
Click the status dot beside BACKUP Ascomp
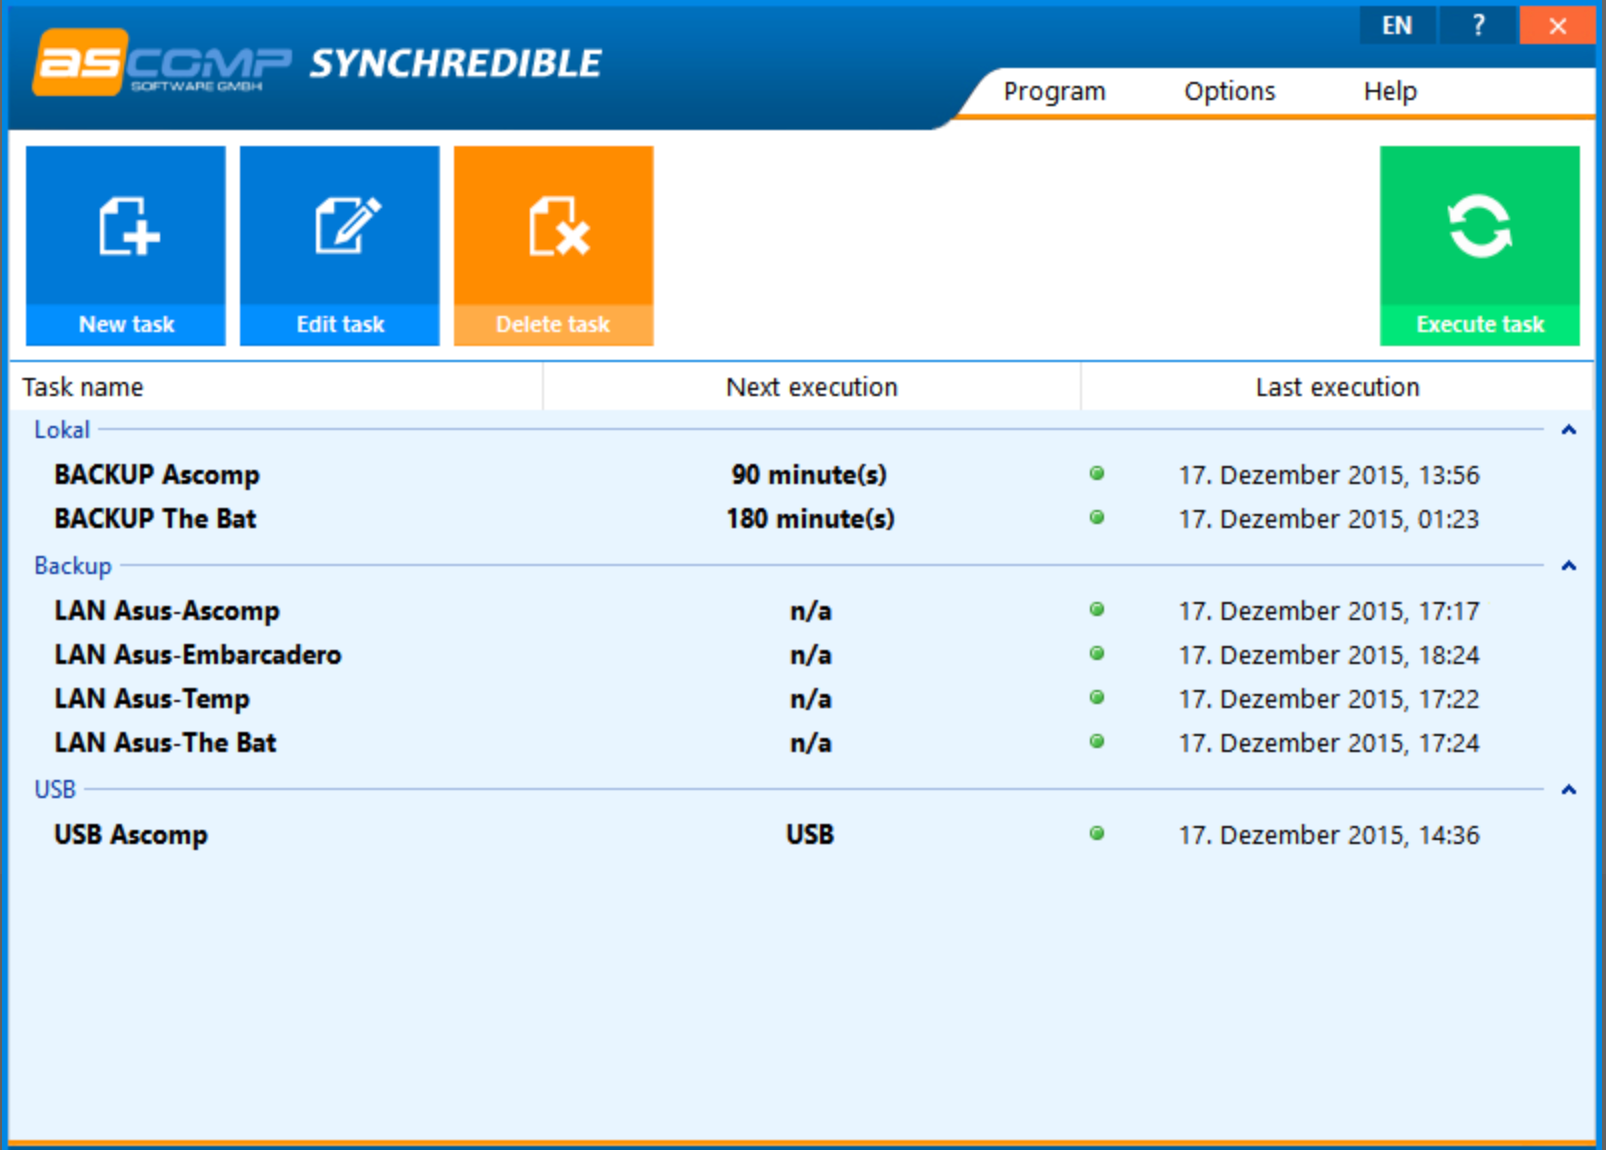pyautogui.click(x=1097, y=475)
